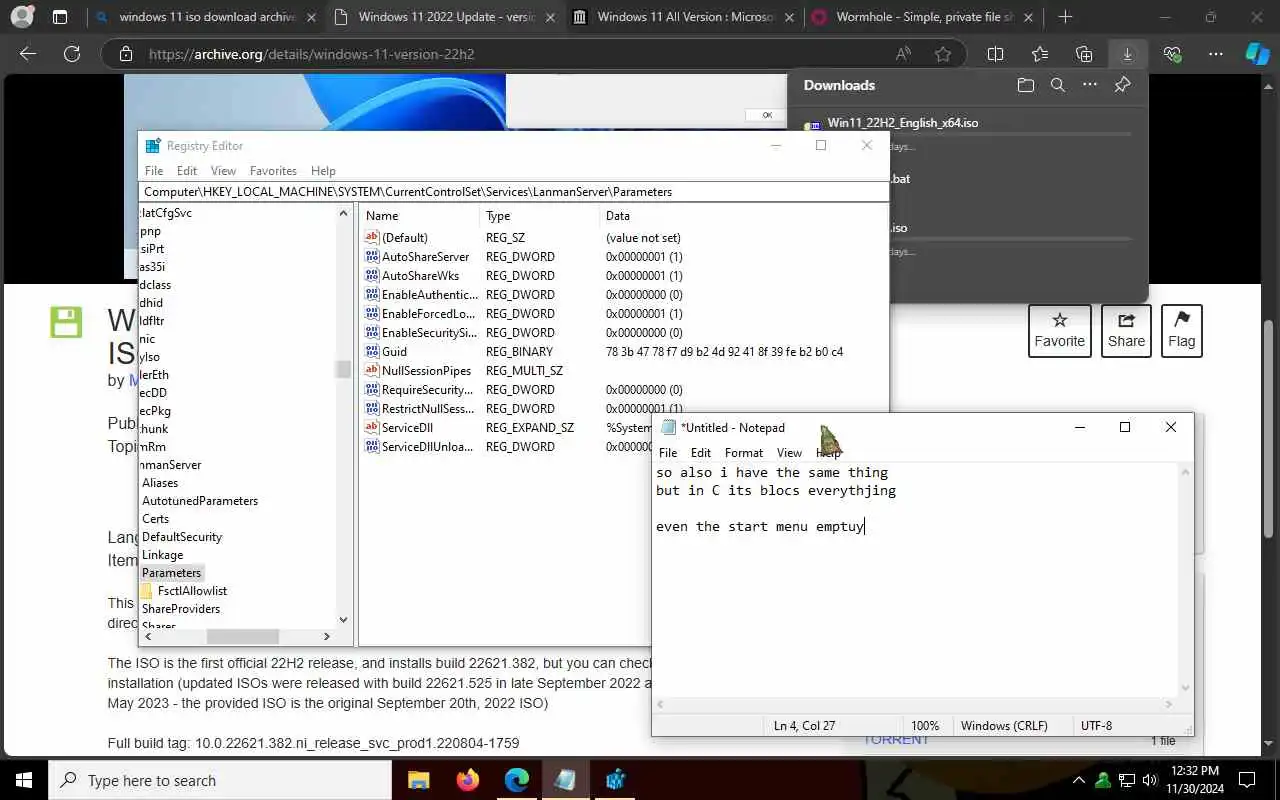Click Windows taskbar search box
The image size is (1280, 800).
coord(220,780)
